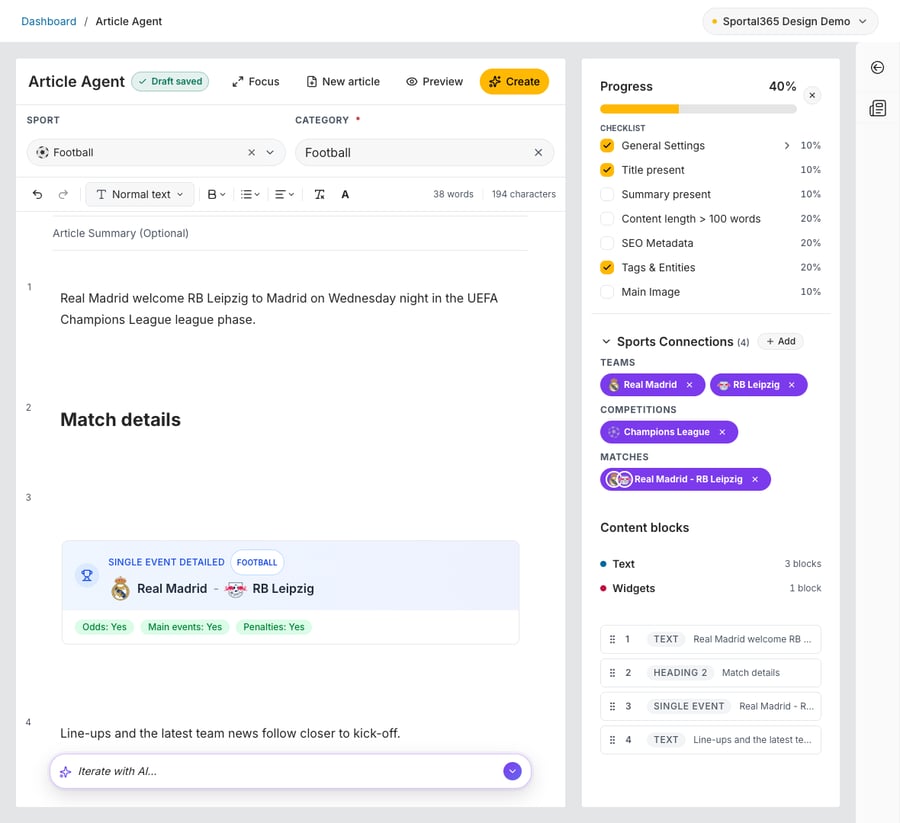900x823 pixels.
Task: Click drag handle of HEADING 2 block
Action: coord(612,673)
